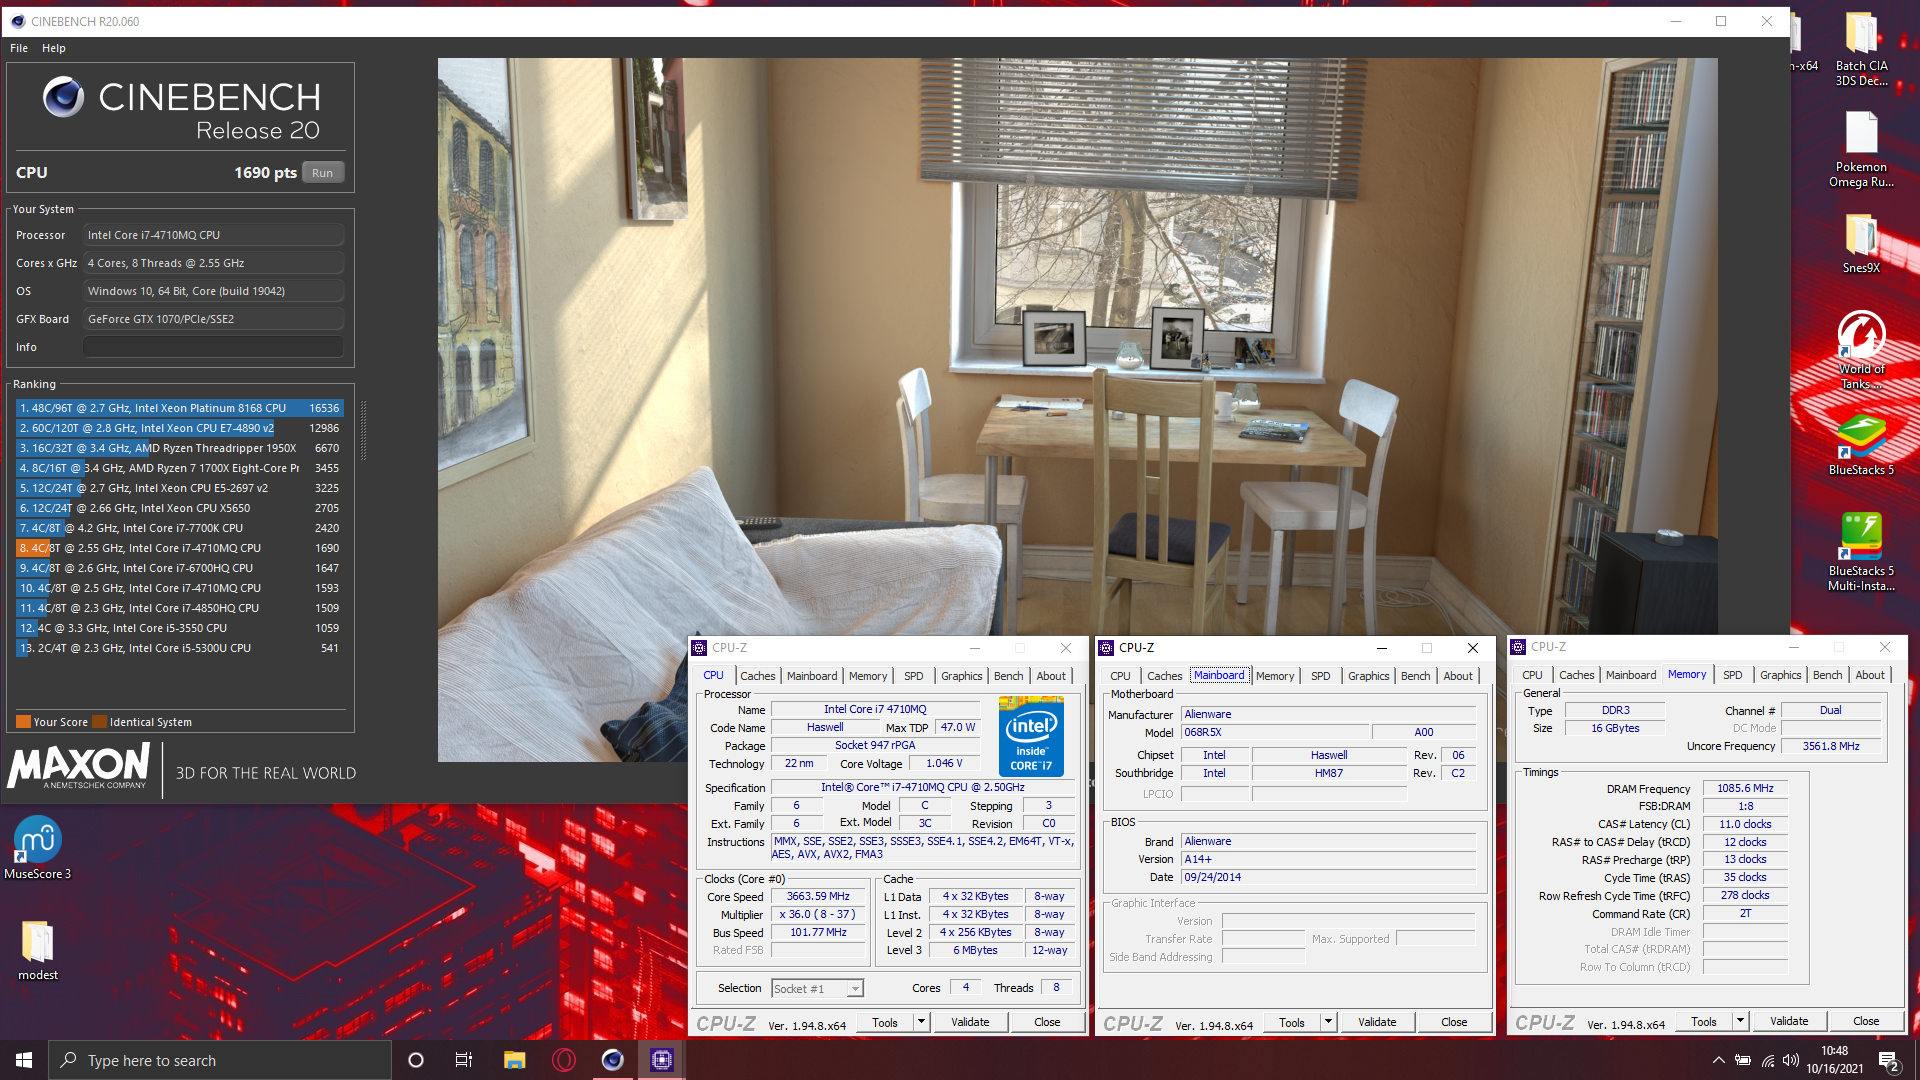Click Cinebench icon in the taskbar
1920x1080 pixels.
click(612, 1060)
